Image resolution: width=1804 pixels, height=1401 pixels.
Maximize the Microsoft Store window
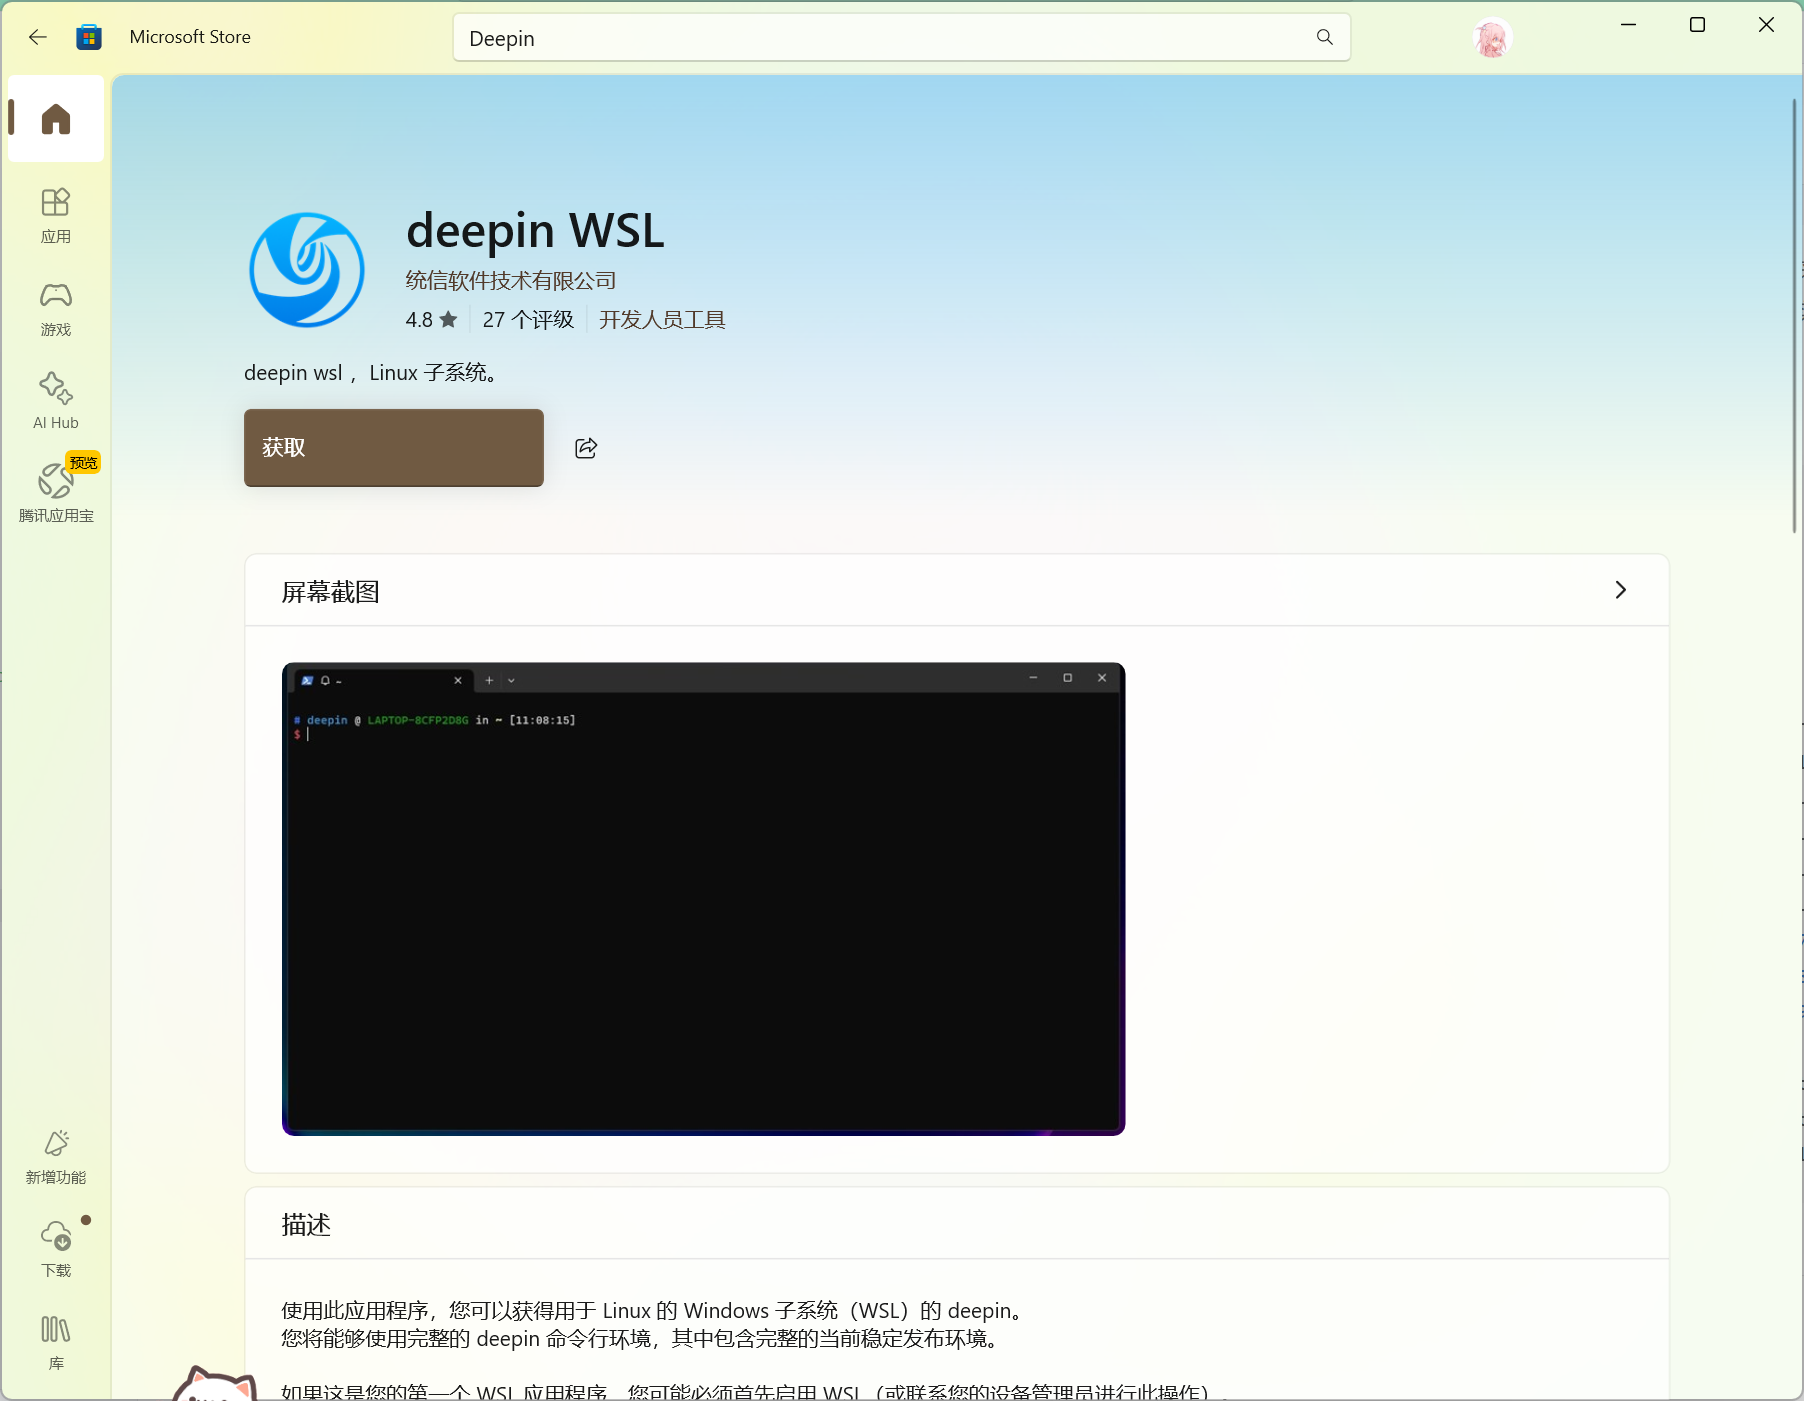[1697, 25]
